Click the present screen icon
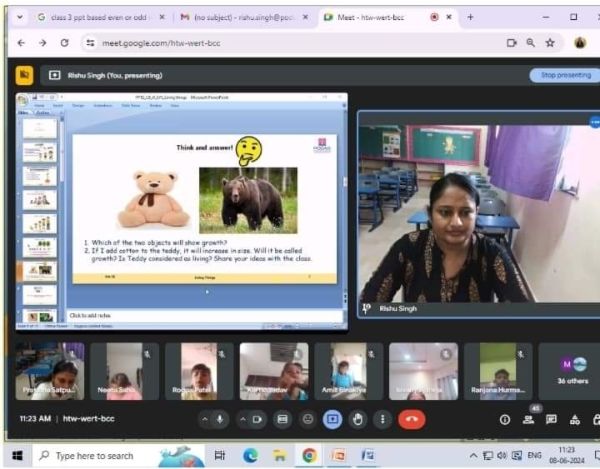The height and width of the screenshot is (469, 600). 333,419
